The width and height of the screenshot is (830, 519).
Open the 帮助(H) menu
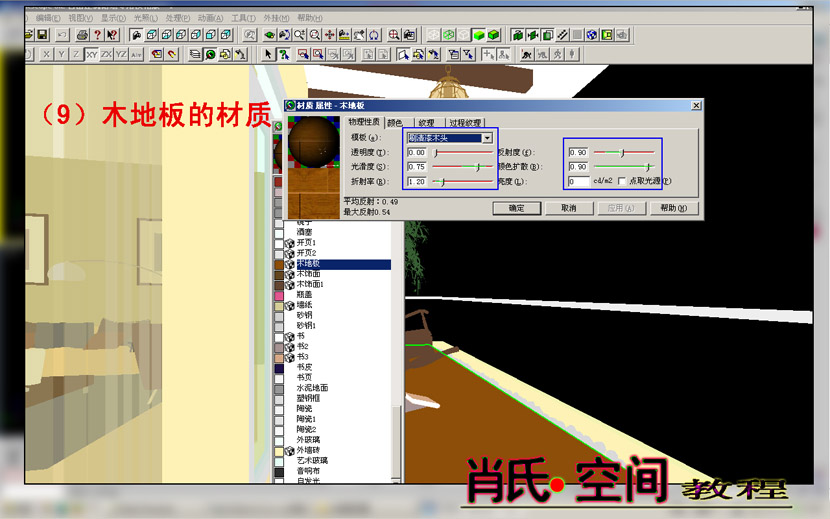(x=310, y=18)
